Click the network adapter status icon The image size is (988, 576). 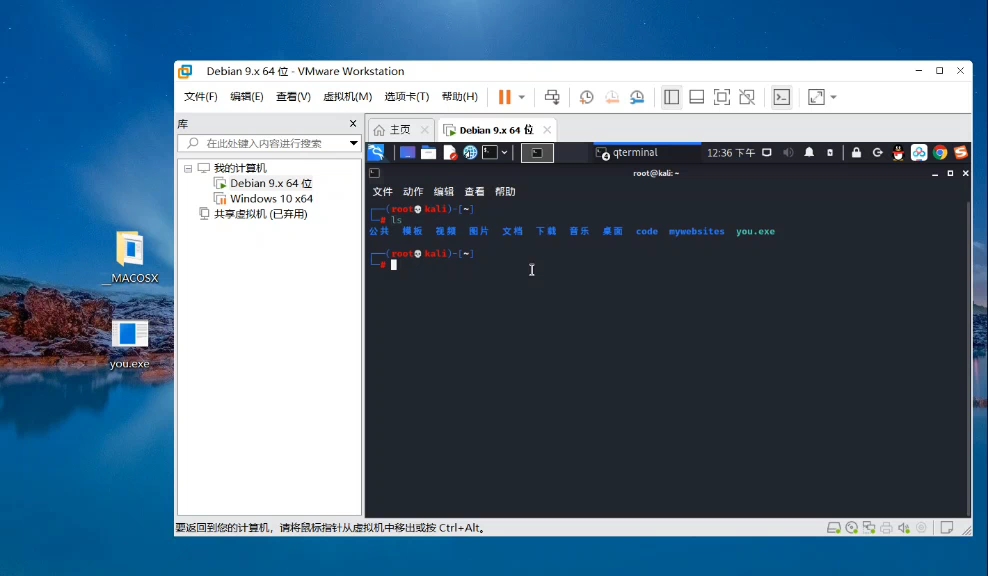click(869, 528)
